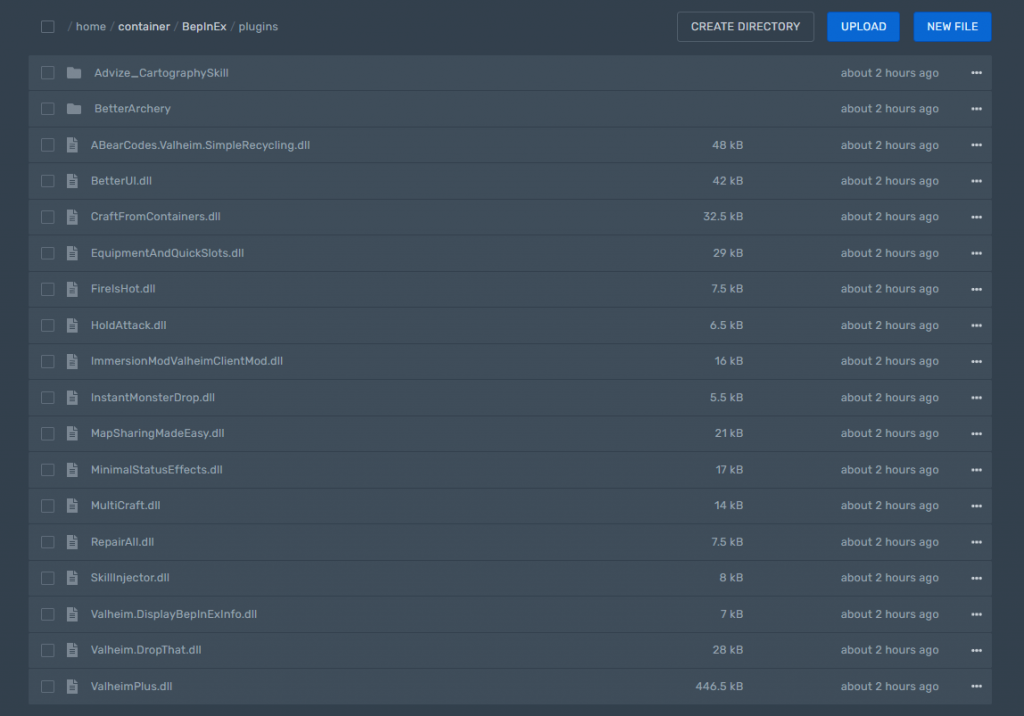The height and width of the screenshot is (716, 1024).
Task: Open the three-dot menu for HoldAttack.dll
Action: pos(976,325)
